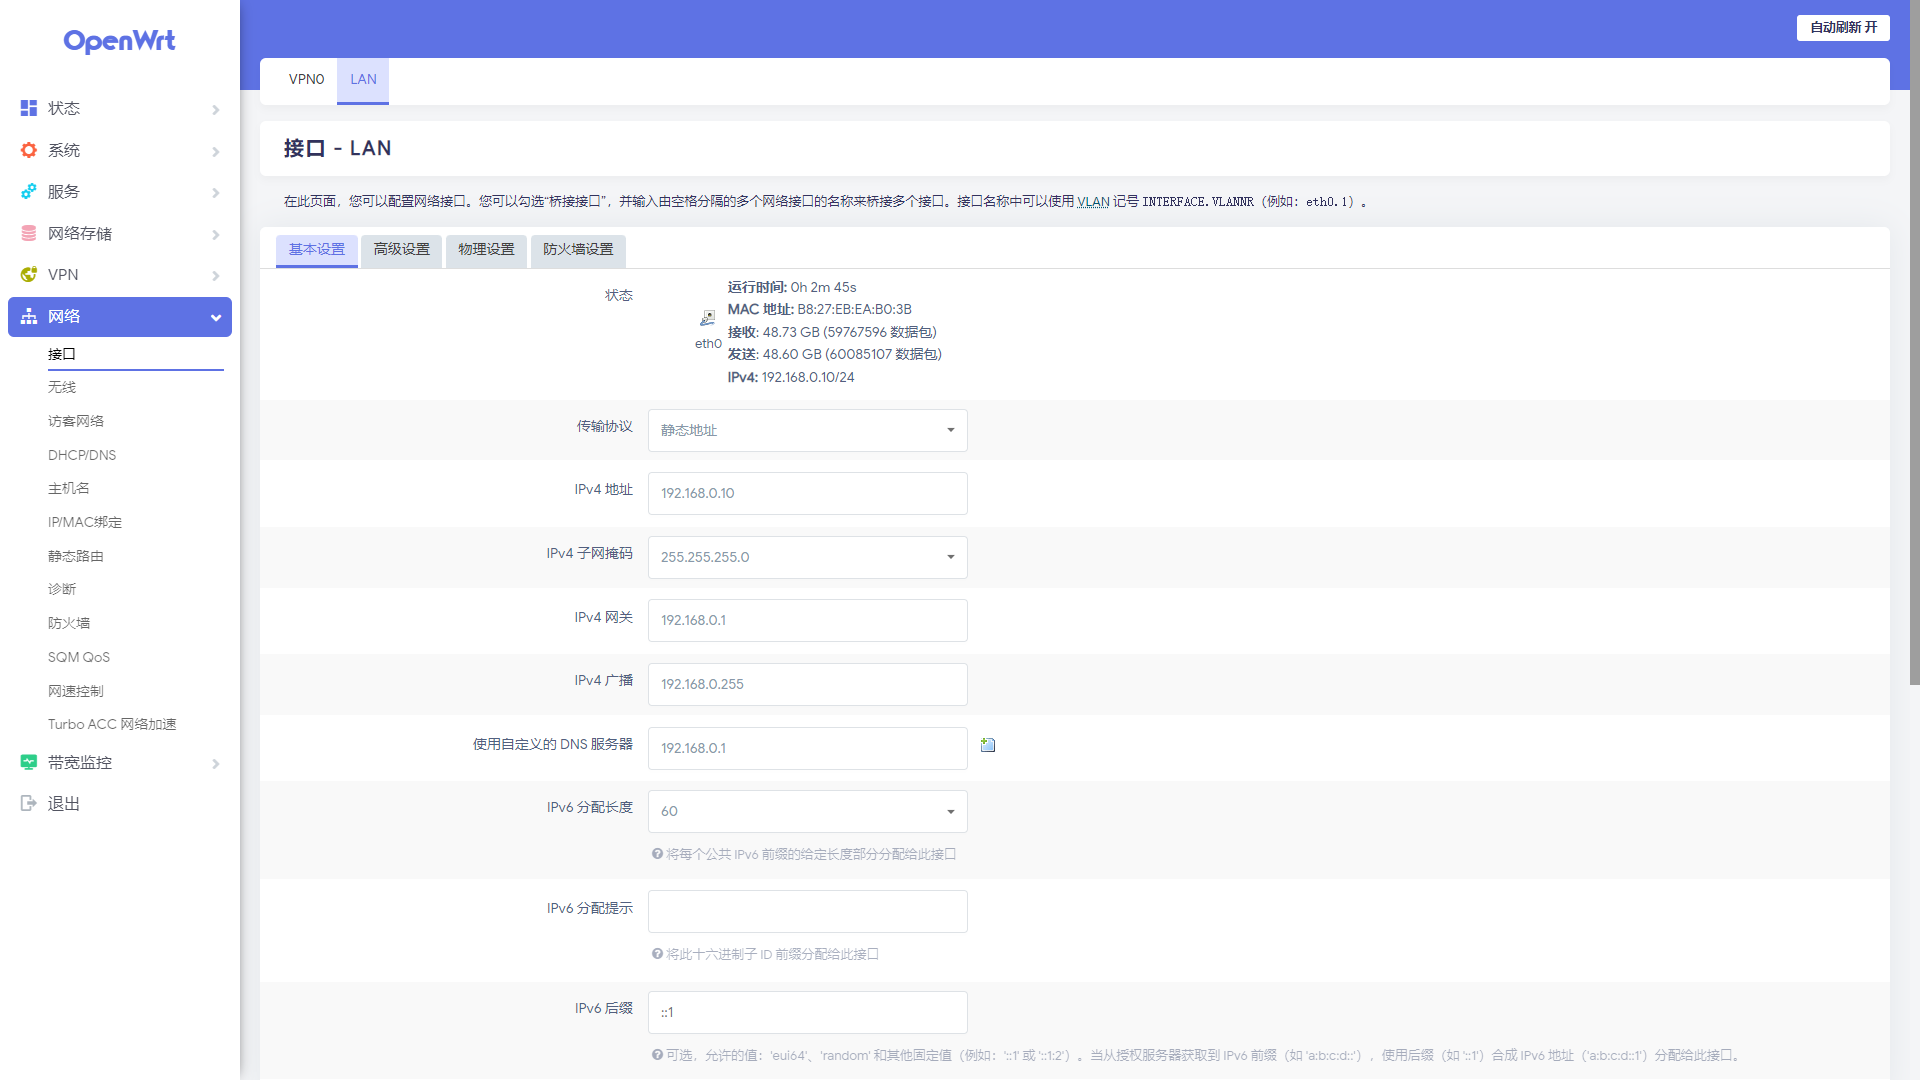Click the 退出 logout icon
The image size is (1920, 1080).
coord(29,803)
